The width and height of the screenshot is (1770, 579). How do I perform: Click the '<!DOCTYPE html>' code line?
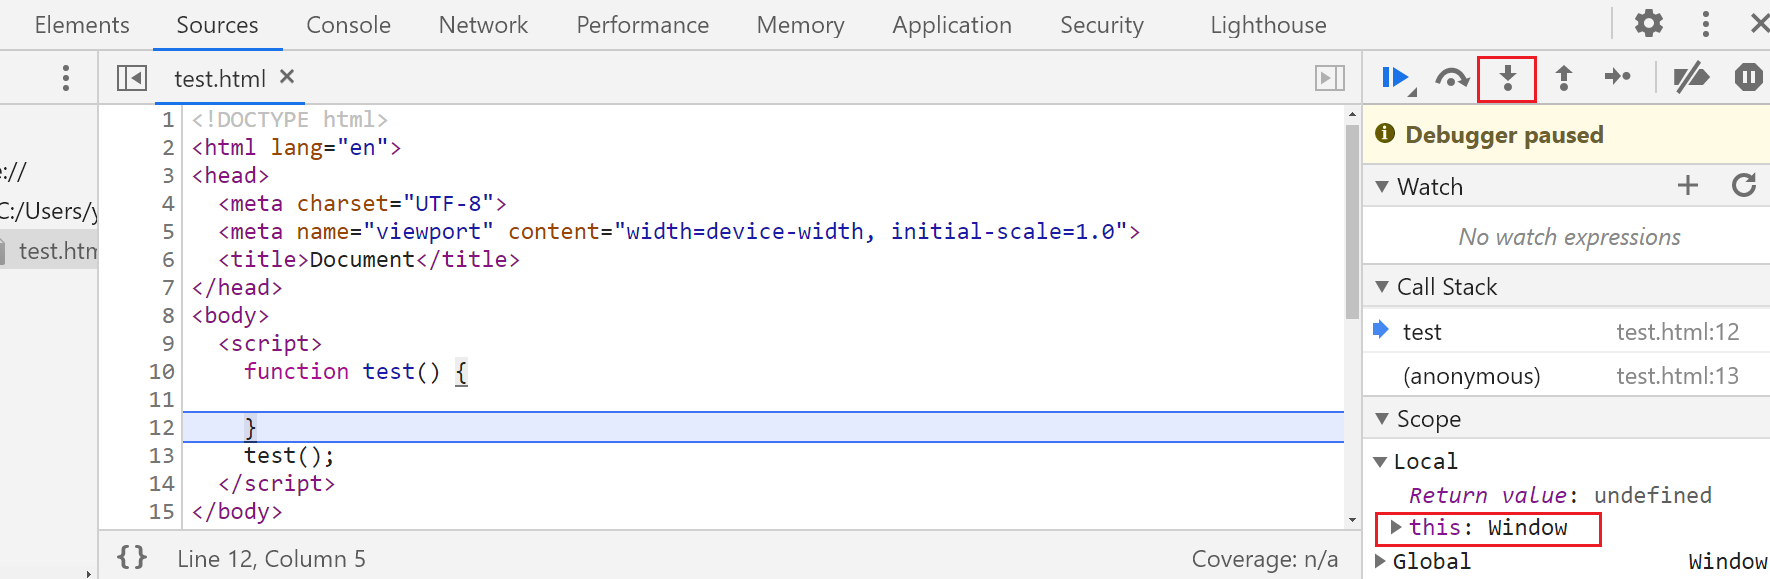click(x=290, y=119)
